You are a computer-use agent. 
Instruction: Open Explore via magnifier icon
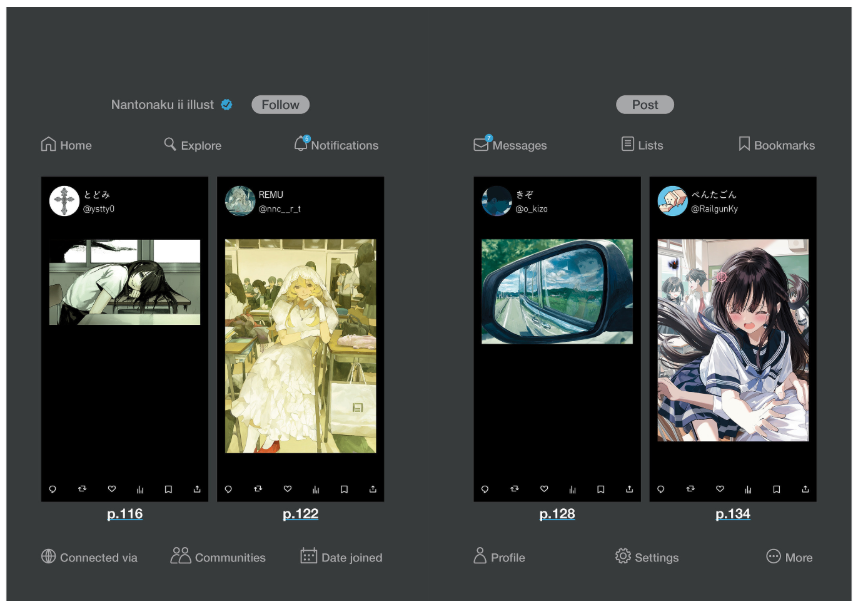170,144
